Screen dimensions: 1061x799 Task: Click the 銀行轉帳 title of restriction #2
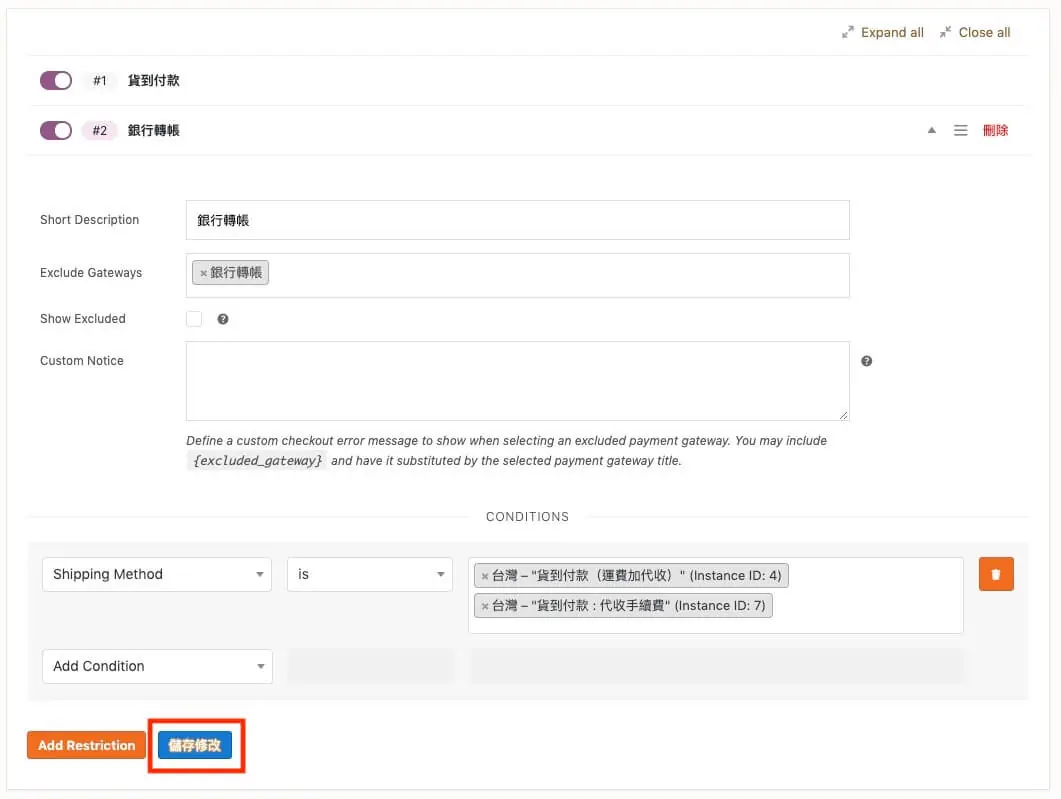[154, 131]
